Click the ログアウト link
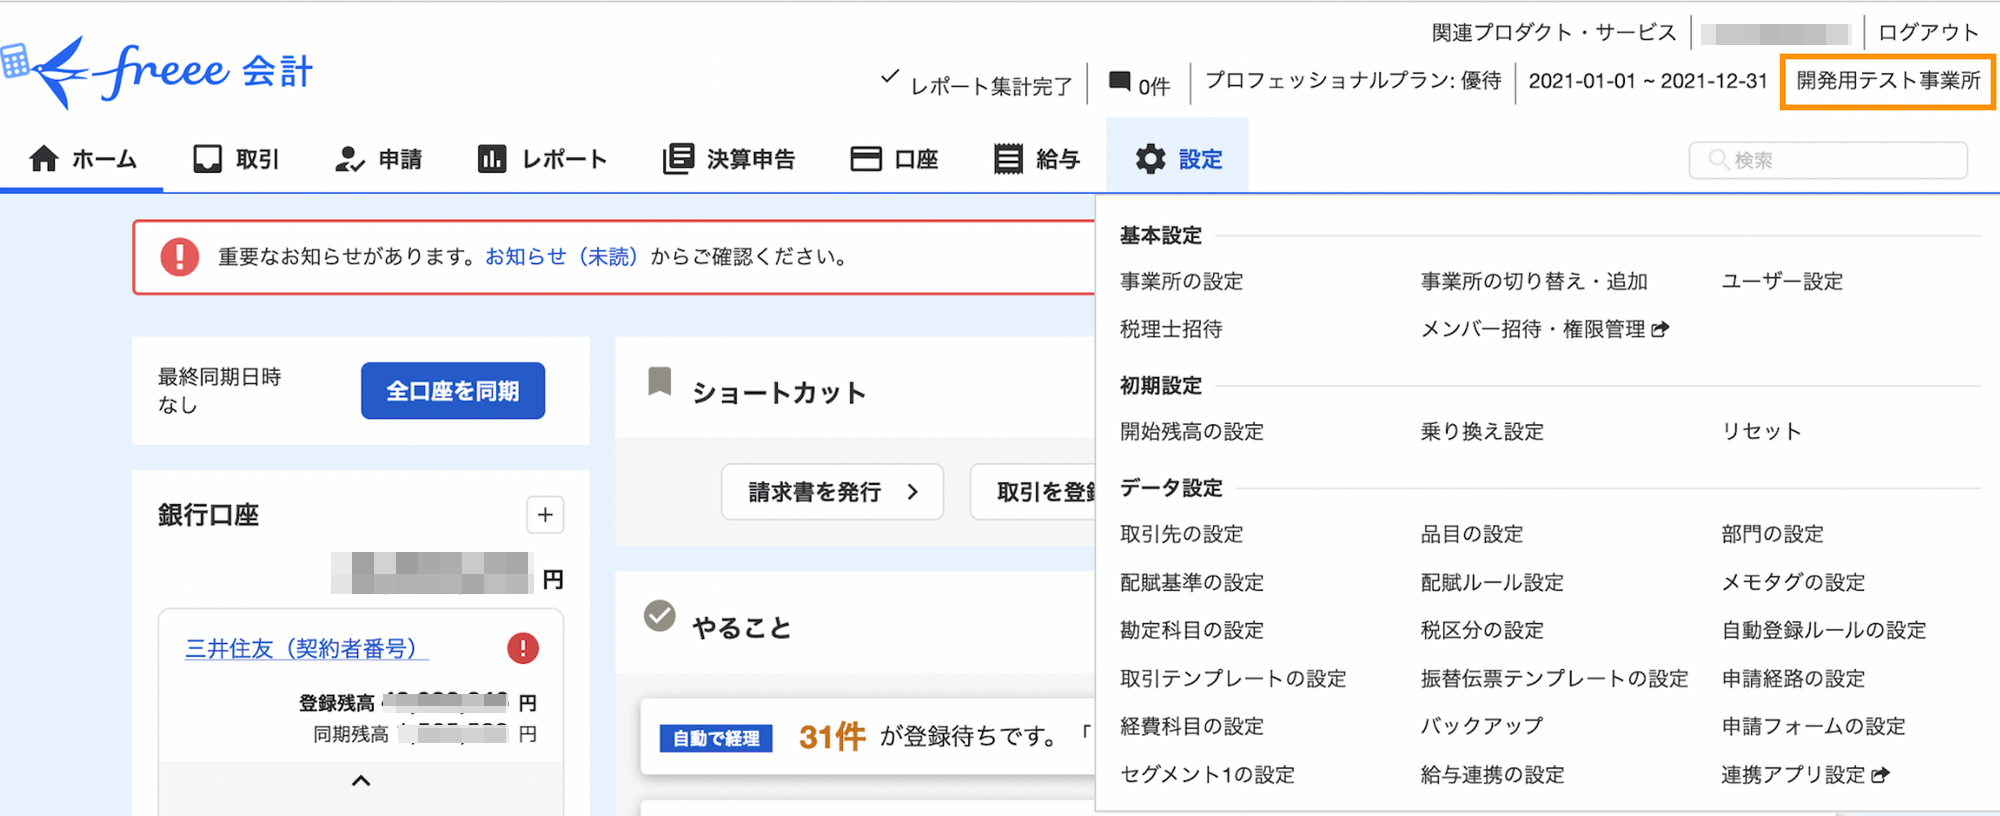This screenshot has width=2000, height=816. coord(1927,33)
